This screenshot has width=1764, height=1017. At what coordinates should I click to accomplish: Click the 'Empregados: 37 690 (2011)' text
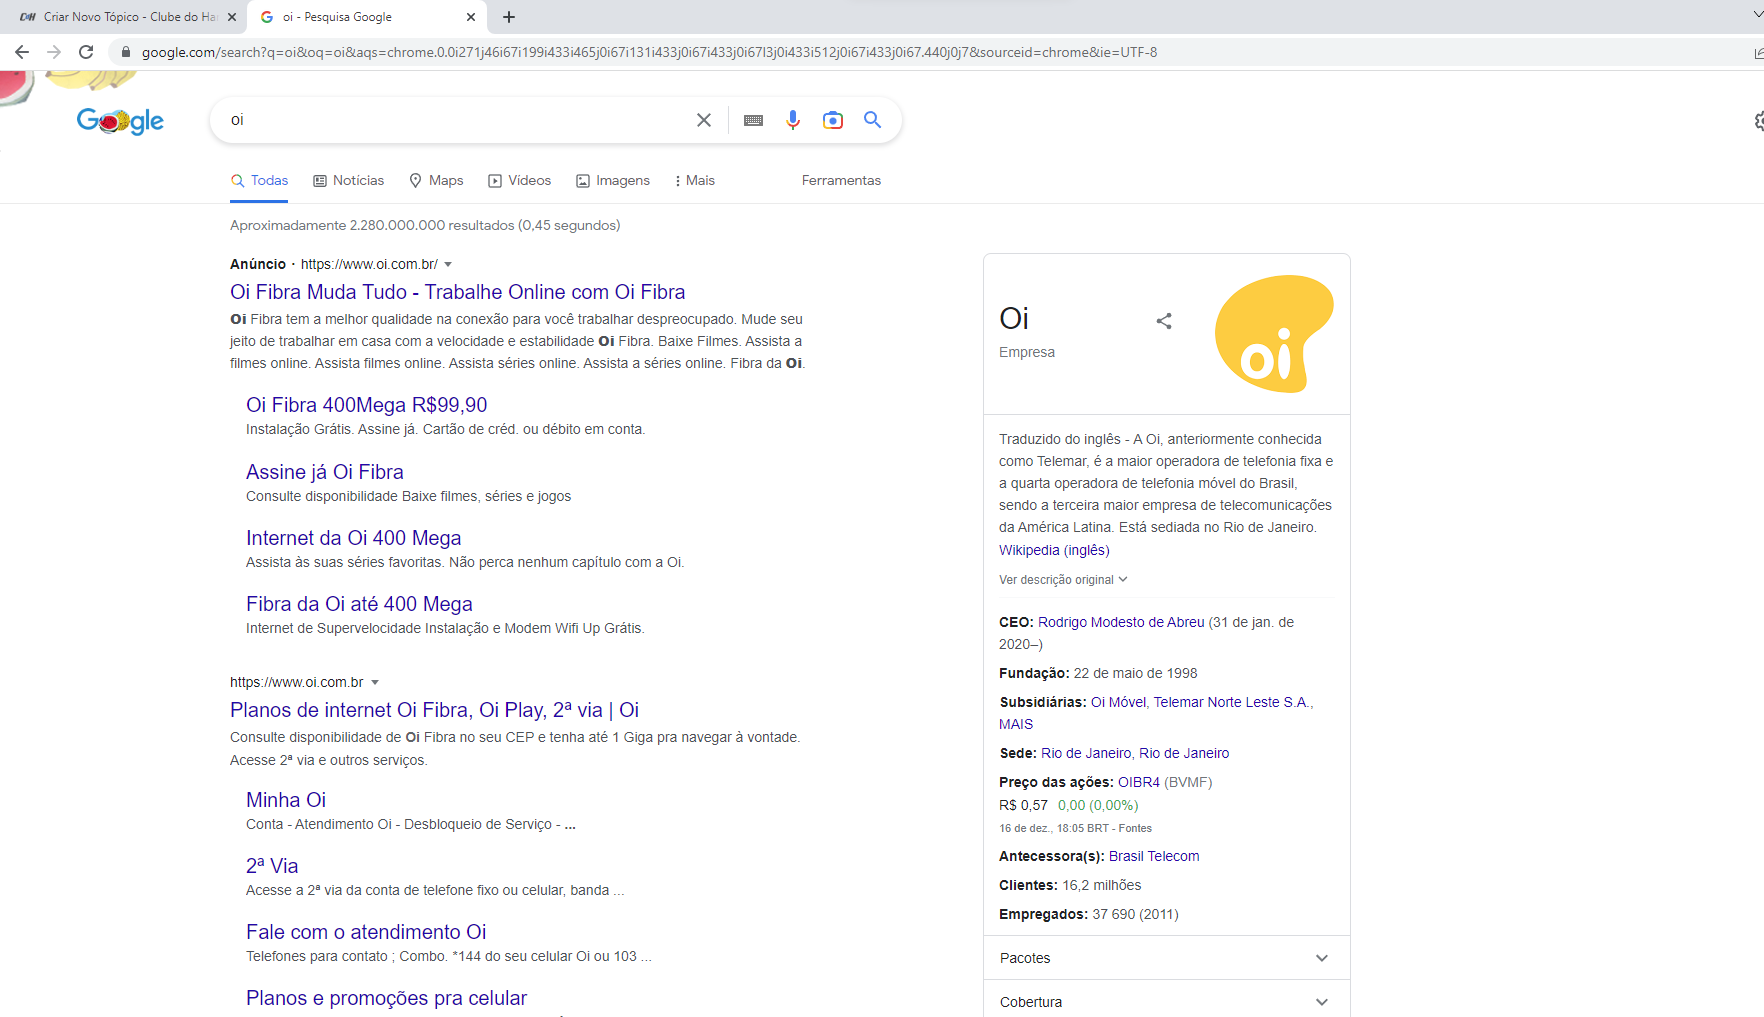[1089, 914]
